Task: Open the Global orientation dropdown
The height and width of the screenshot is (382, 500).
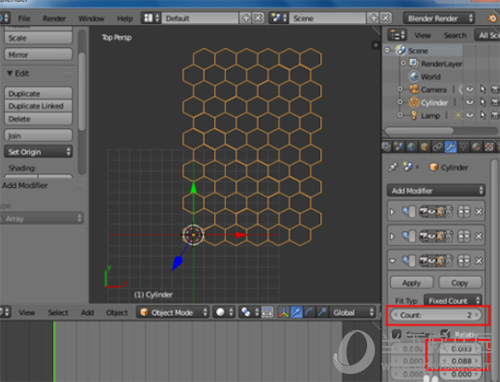Action: (353, 312)
